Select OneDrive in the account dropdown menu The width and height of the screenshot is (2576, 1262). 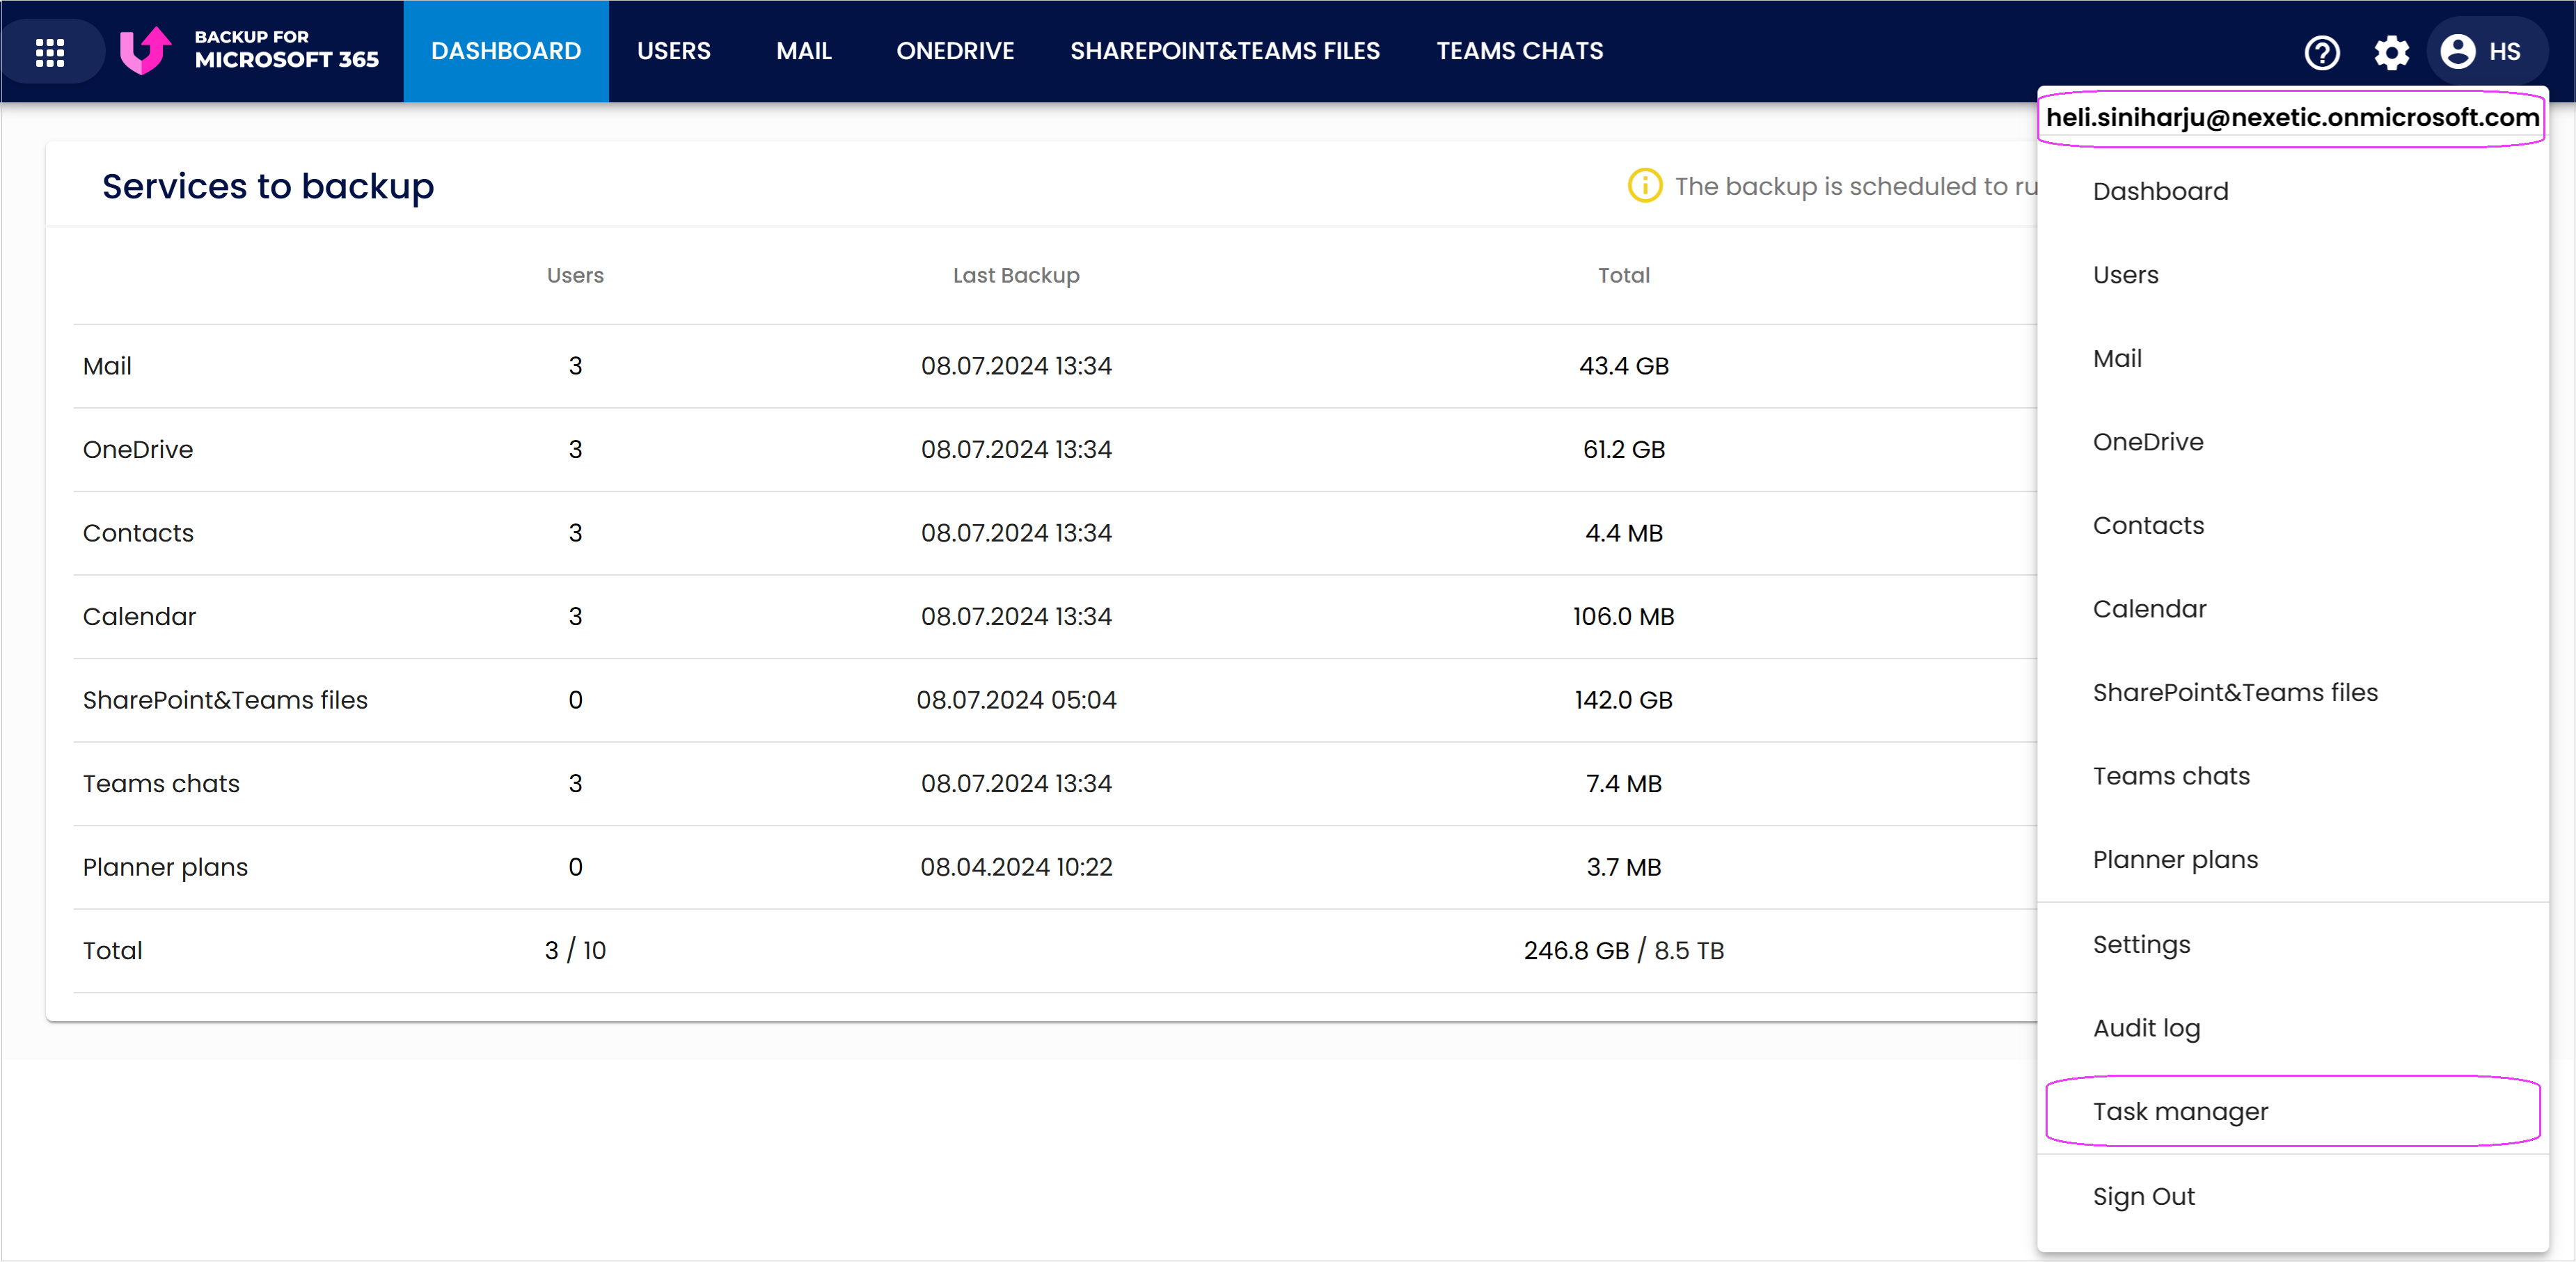tap(2292, 442)
